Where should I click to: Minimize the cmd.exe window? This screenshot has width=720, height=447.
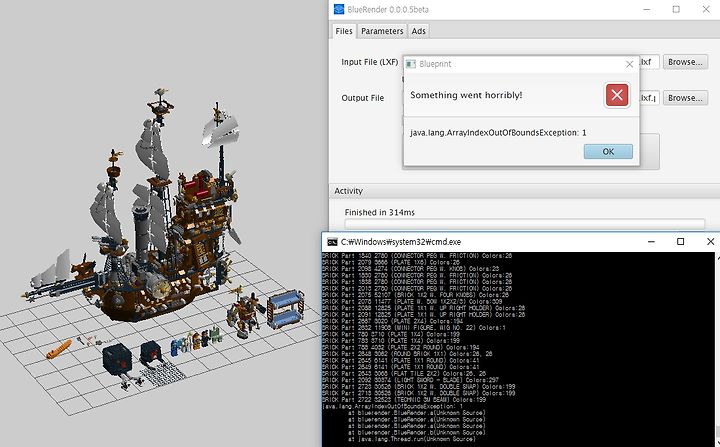tap(651, 242)
